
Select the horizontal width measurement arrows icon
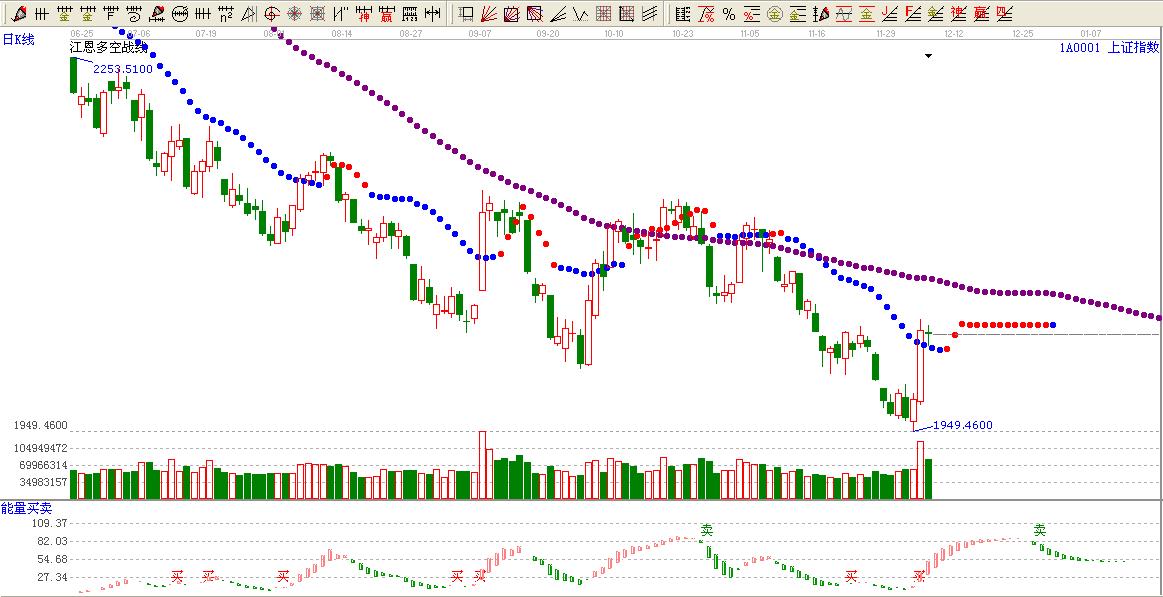coord(432,14)
